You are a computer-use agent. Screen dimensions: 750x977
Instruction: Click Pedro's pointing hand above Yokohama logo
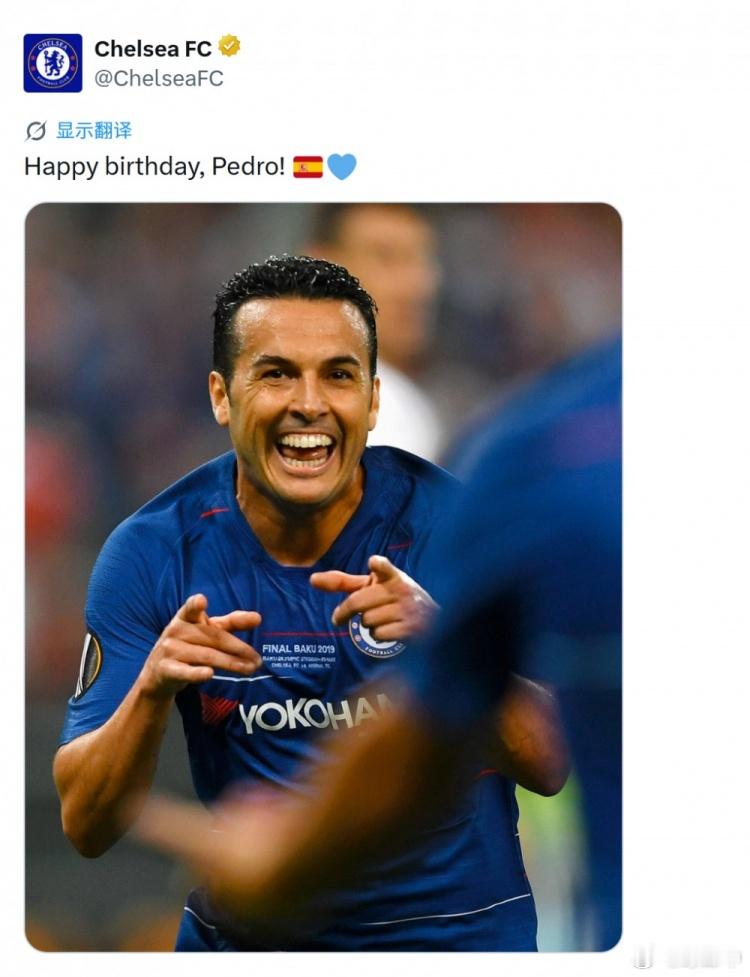(202, 642)
